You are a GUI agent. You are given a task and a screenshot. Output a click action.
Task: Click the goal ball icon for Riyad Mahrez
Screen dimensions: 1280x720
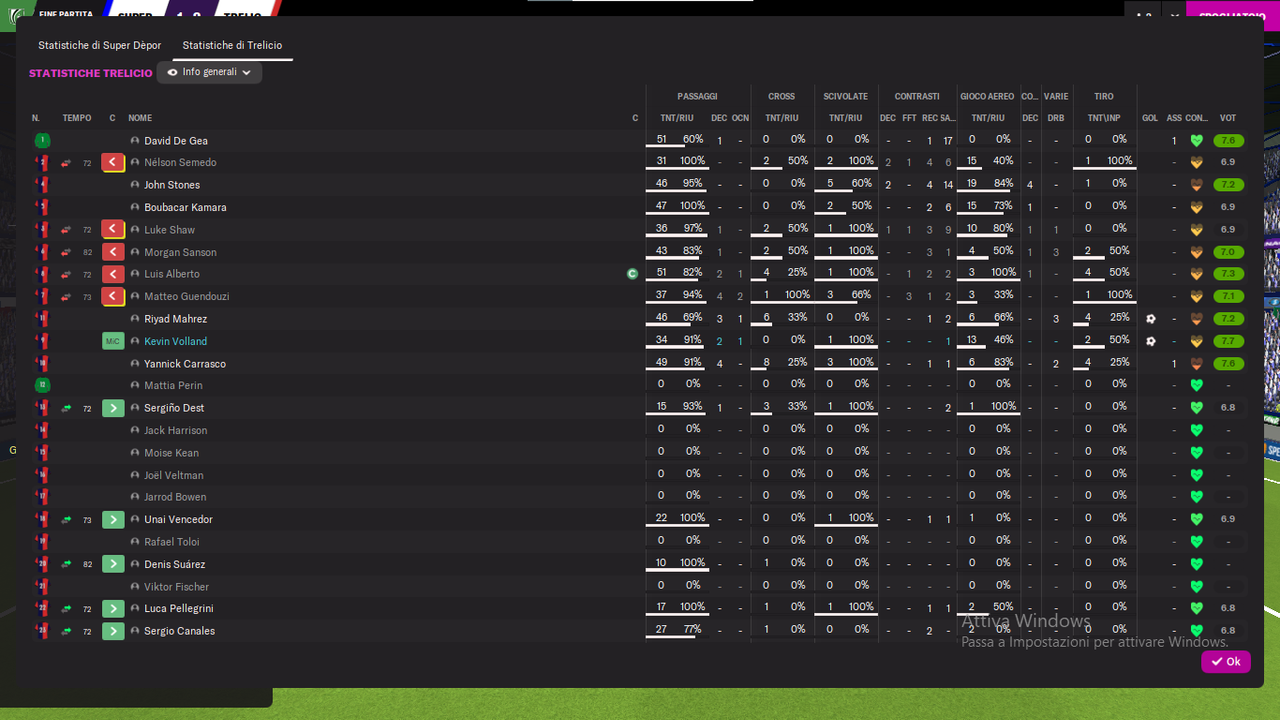tap(1151, 319)
